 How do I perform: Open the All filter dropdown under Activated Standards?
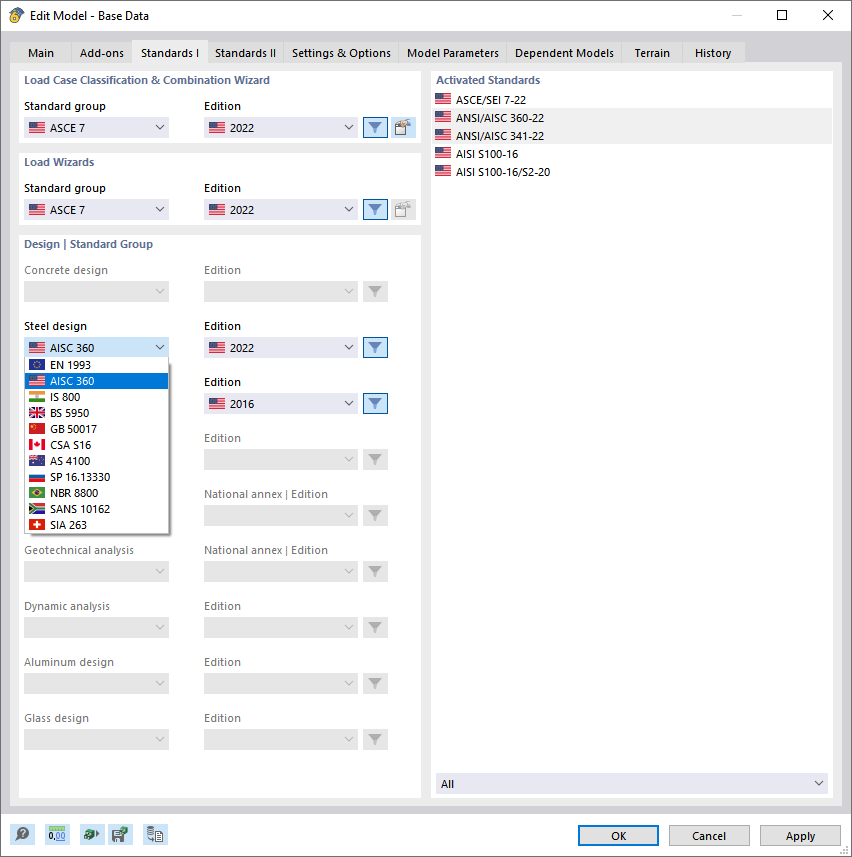coord(632,784)
